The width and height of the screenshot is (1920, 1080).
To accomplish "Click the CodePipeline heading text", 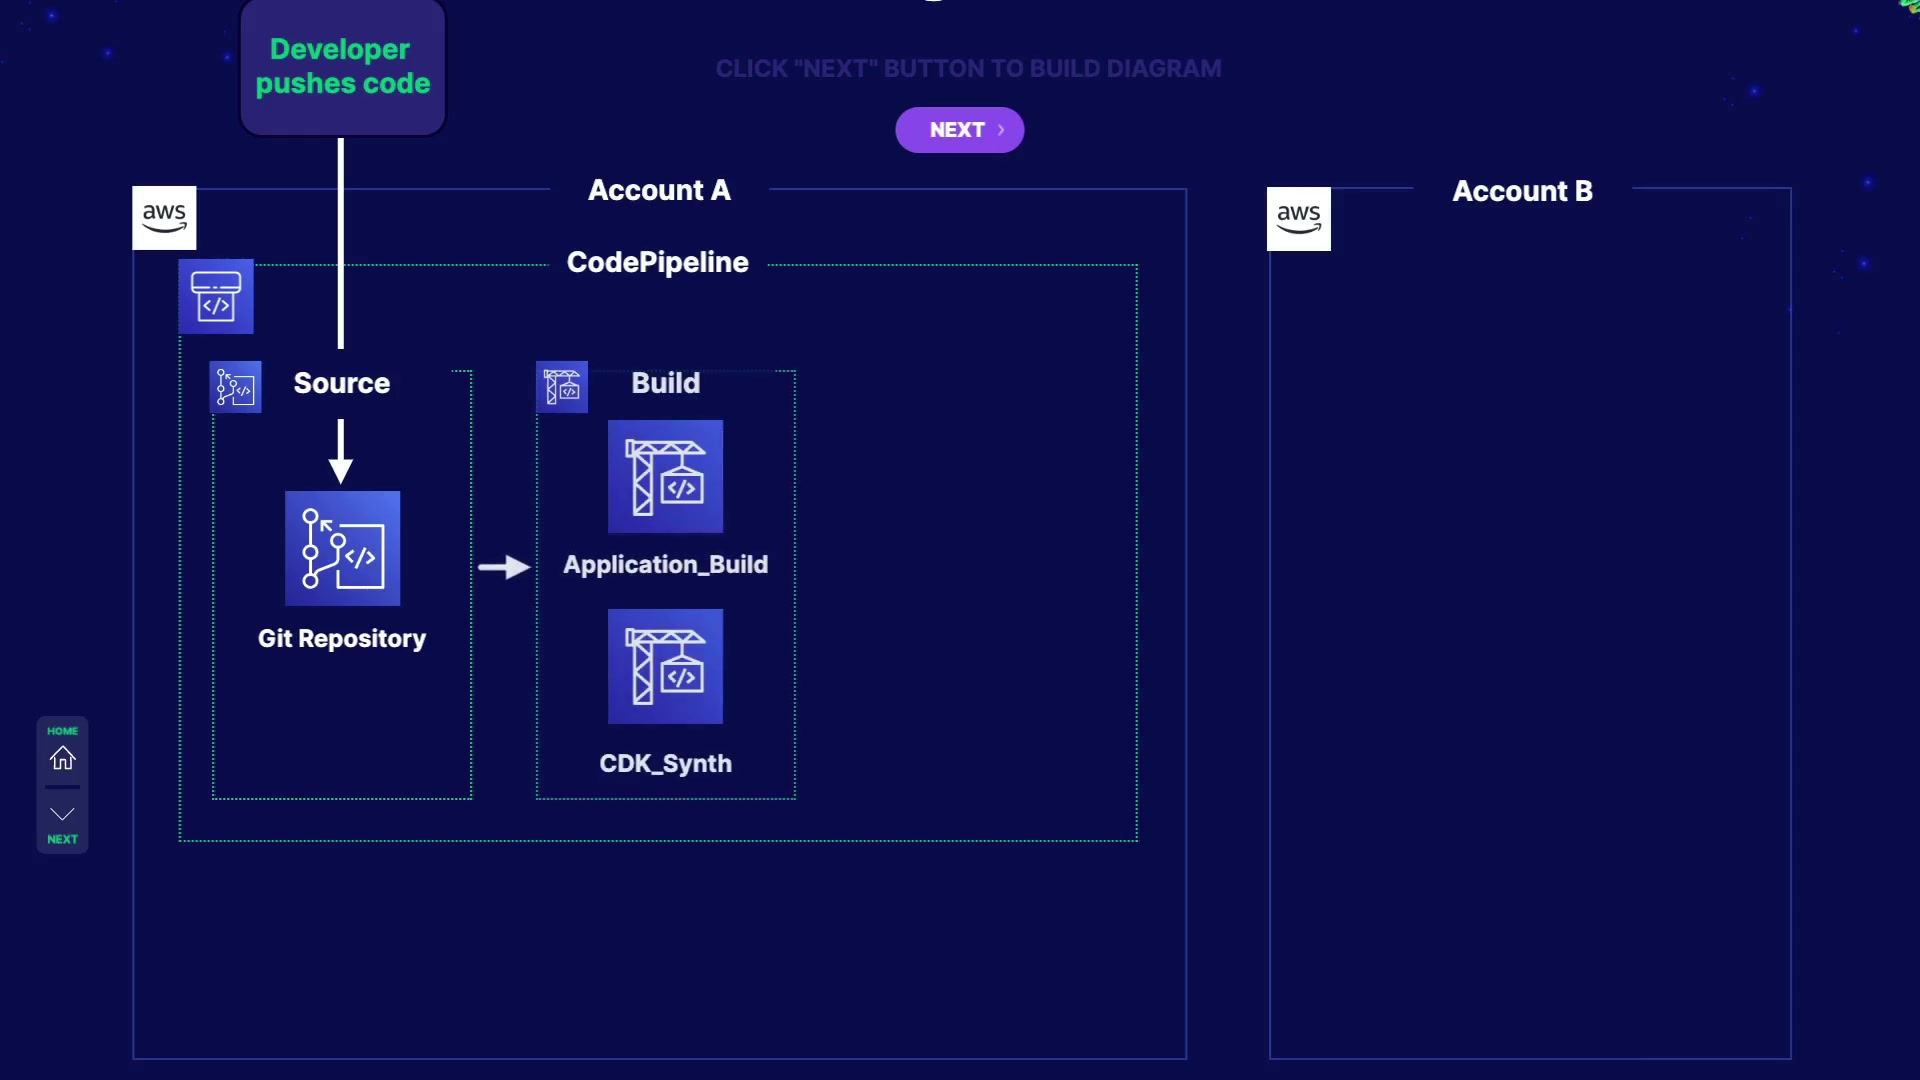I will [x=657, y=262].
